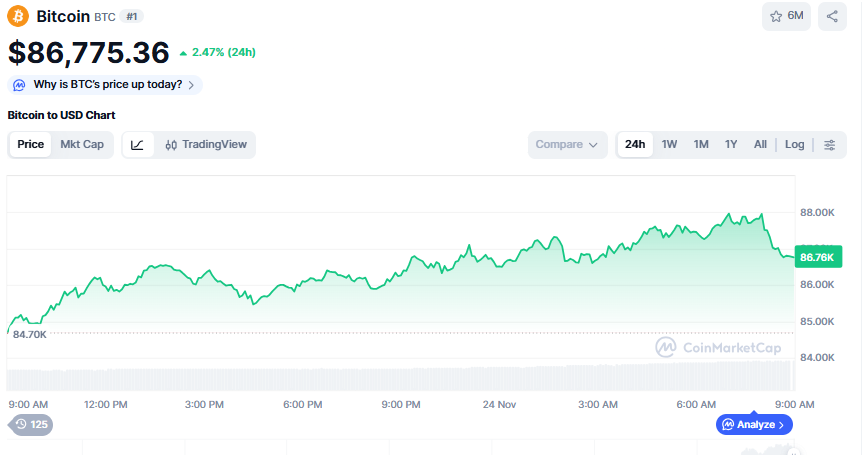Toggle Log scale on the chart
This screenshot has width=862, height=455.
point(794,145)
